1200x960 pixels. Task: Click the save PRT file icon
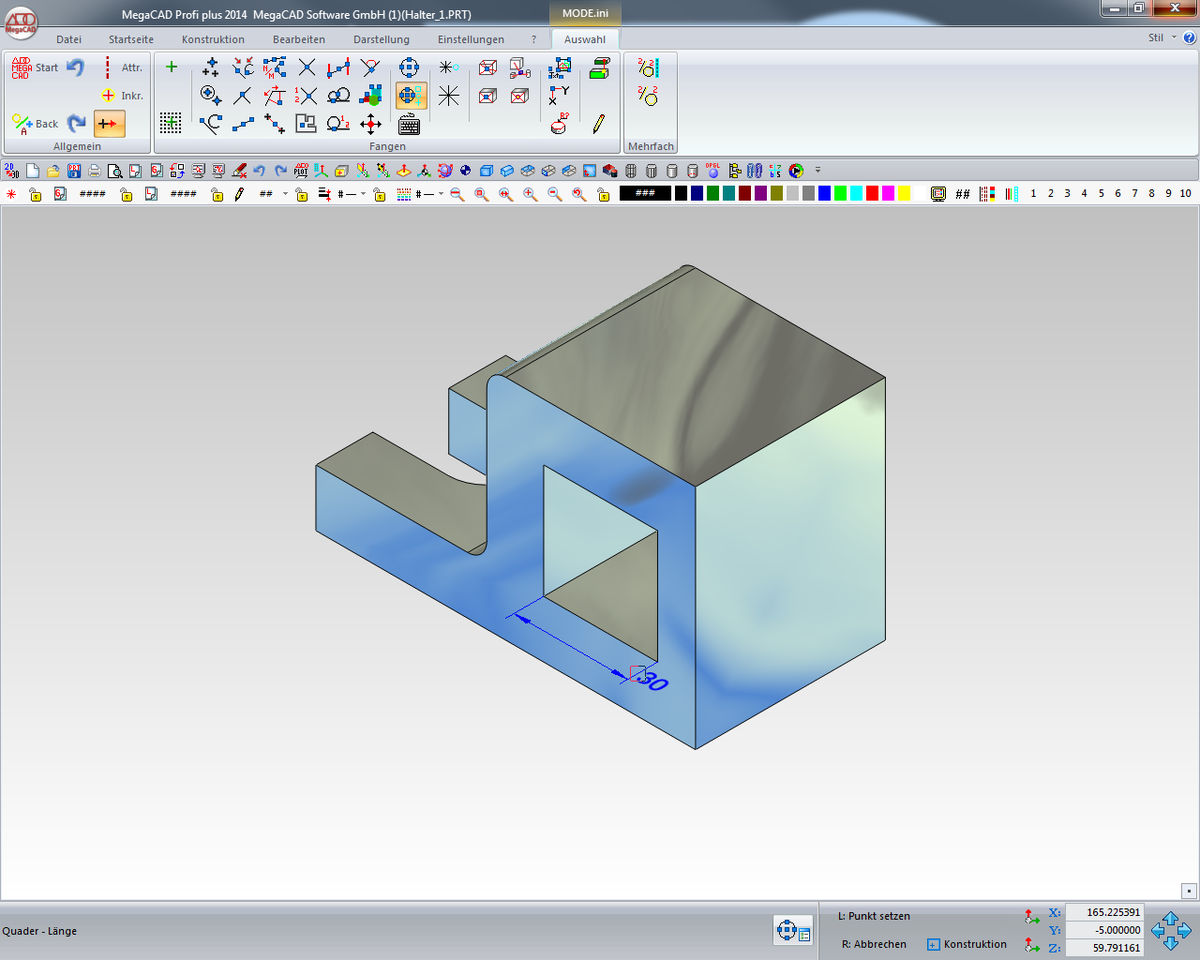point(73,171)
